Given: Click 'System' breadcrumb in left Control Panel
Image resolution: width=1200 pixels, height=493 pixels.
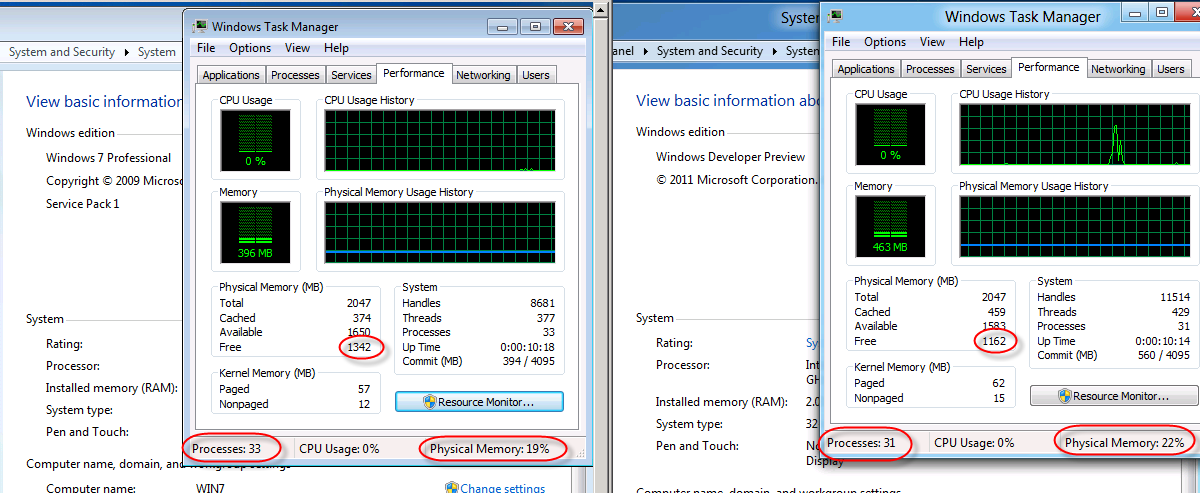Looking at the screenshot, I should 157,52.
